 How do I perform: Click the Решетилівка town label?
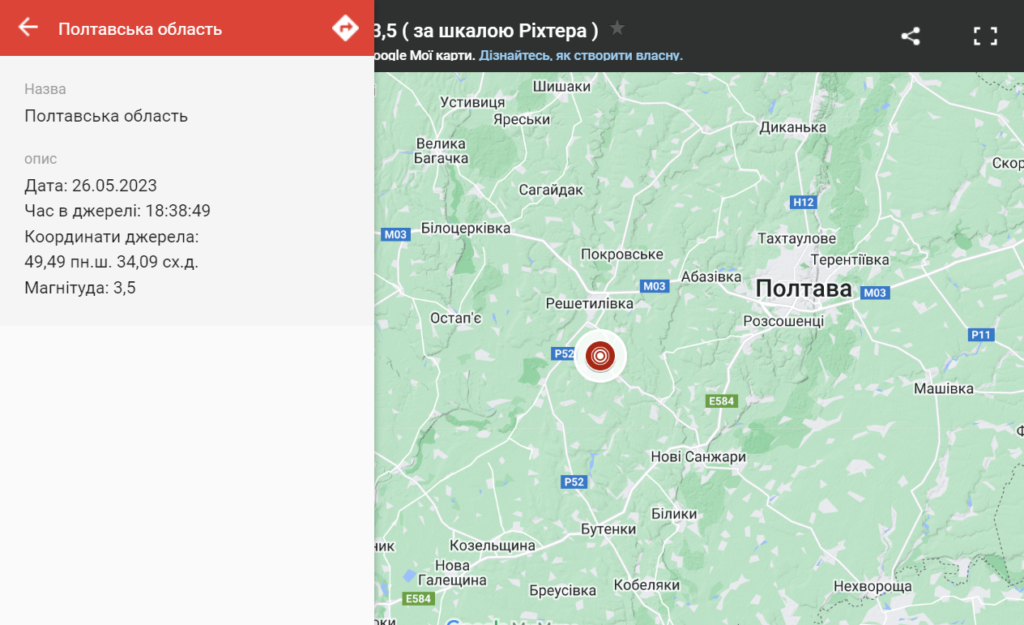pos(590,302)
